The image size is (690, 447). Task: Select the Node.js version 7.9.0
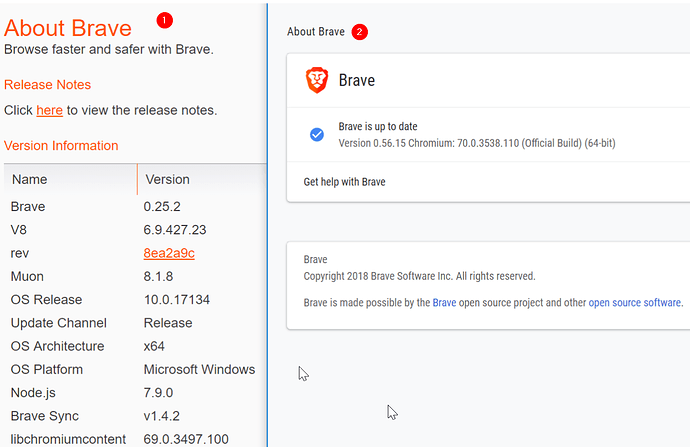point(158,393)
